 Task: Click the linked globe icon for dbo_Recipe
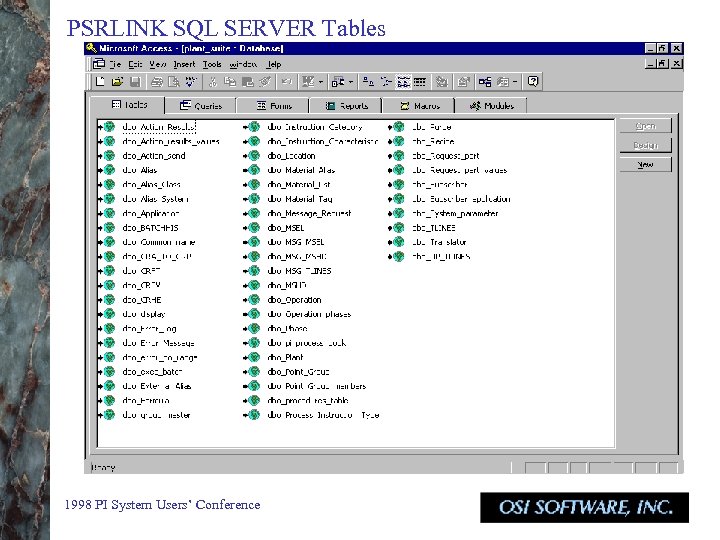(398, 141)
